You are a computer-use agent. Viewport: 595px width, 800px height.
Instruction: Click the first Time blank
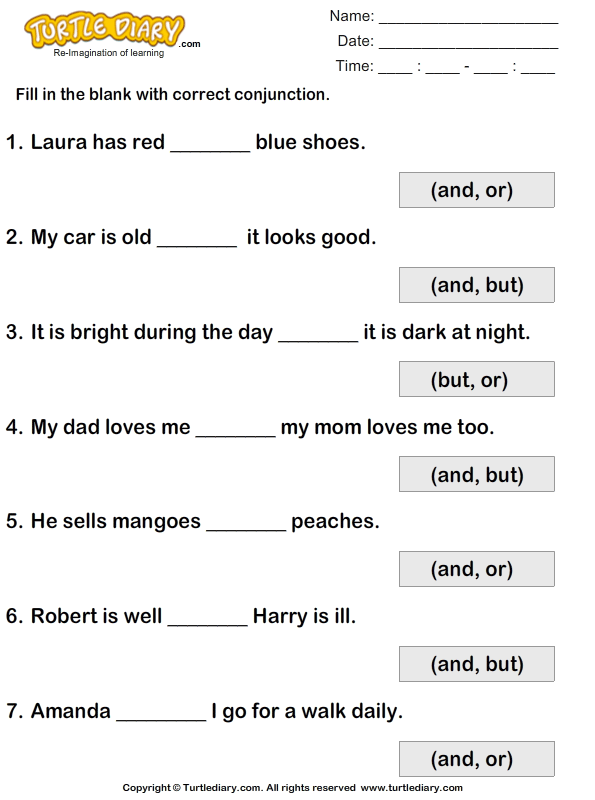(x=395, y=72)
